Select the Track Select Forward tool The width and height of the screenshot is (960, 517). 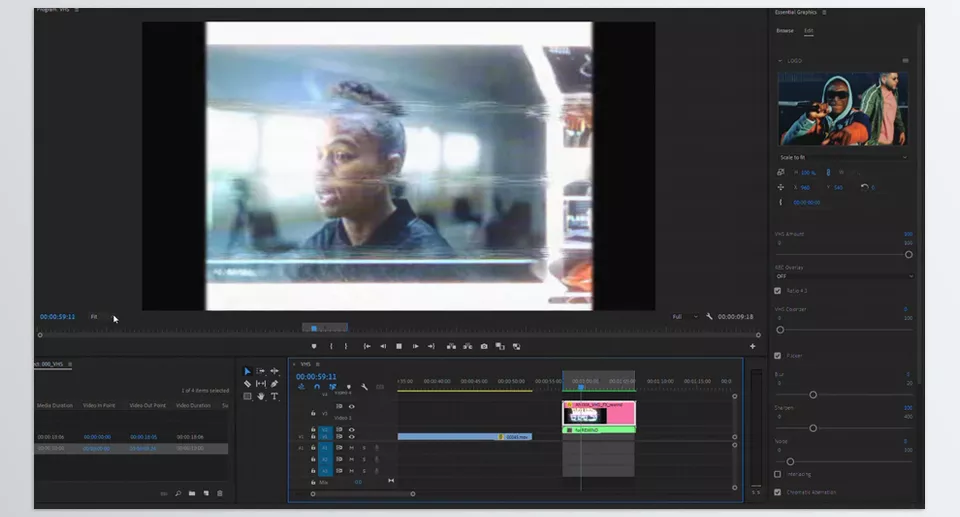pyautogui.click(x=261, y=371)
